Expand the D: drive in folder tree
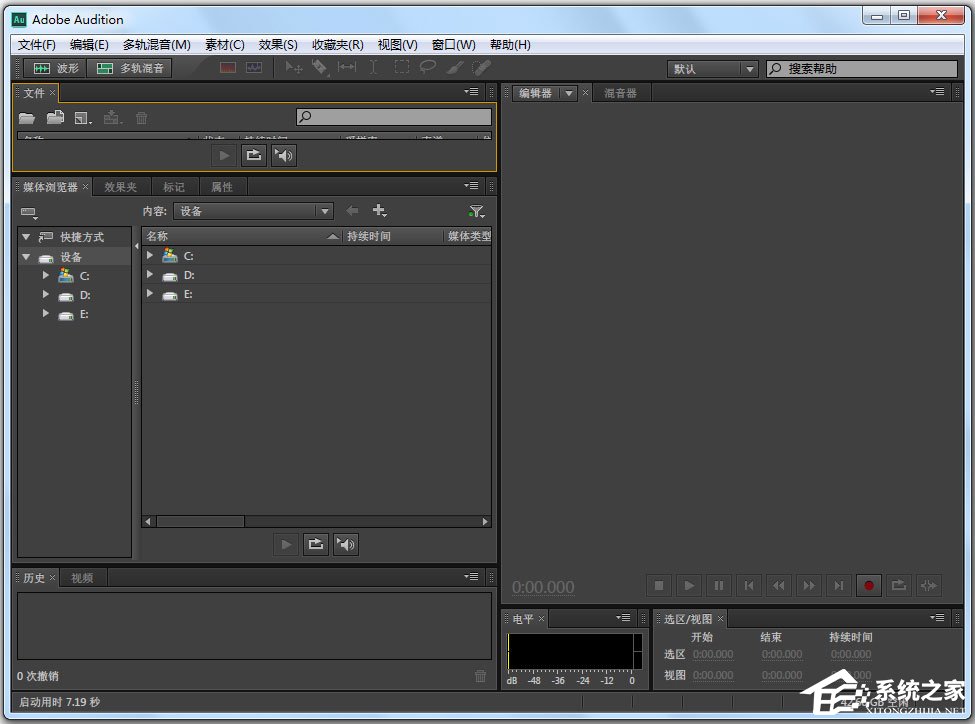 coord(46,295)
